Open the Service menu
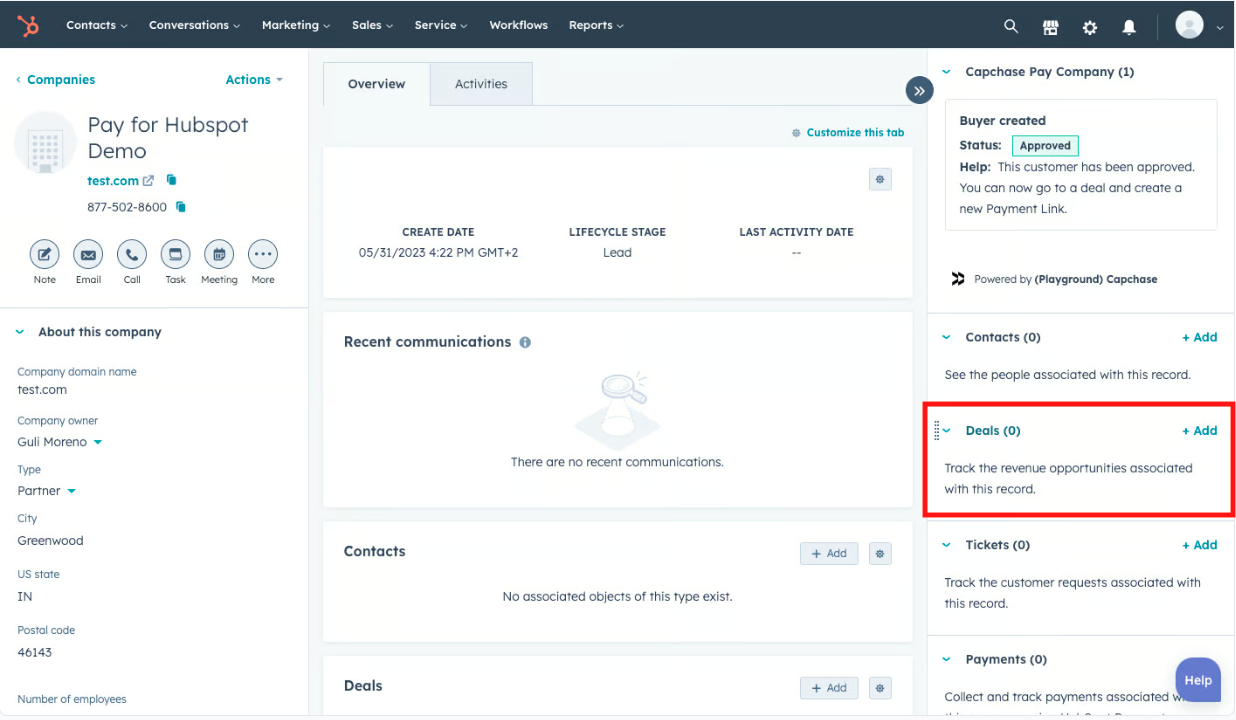 [x=441, y=25]
